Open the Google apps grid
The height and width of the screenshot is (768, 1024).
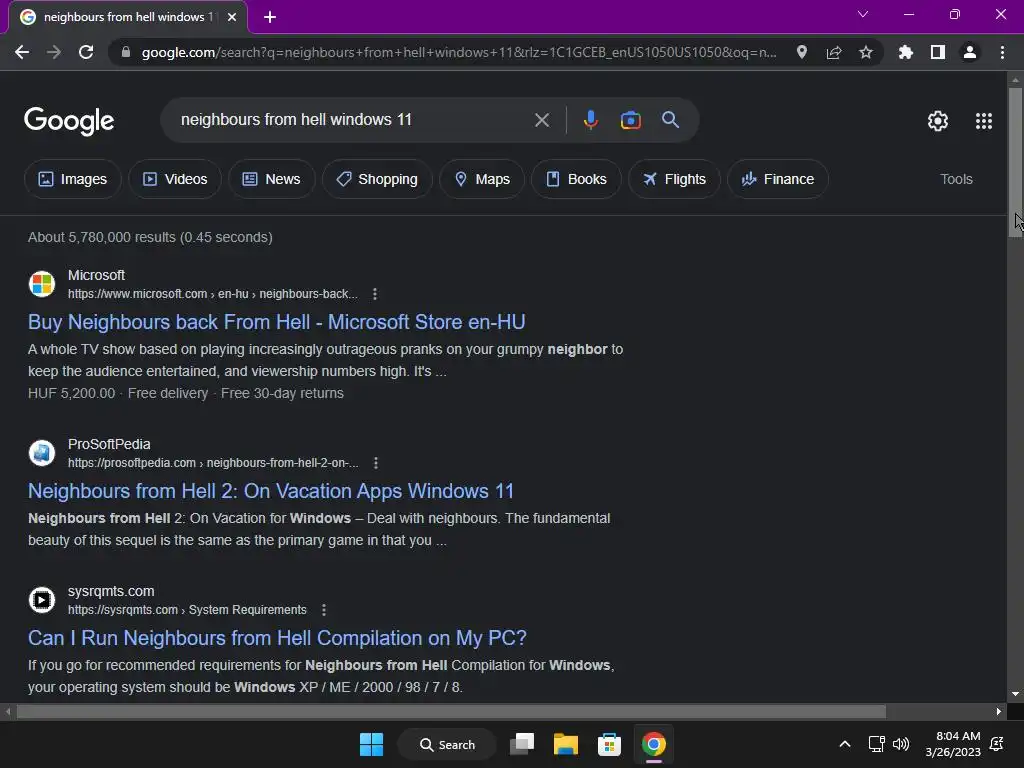984,121
